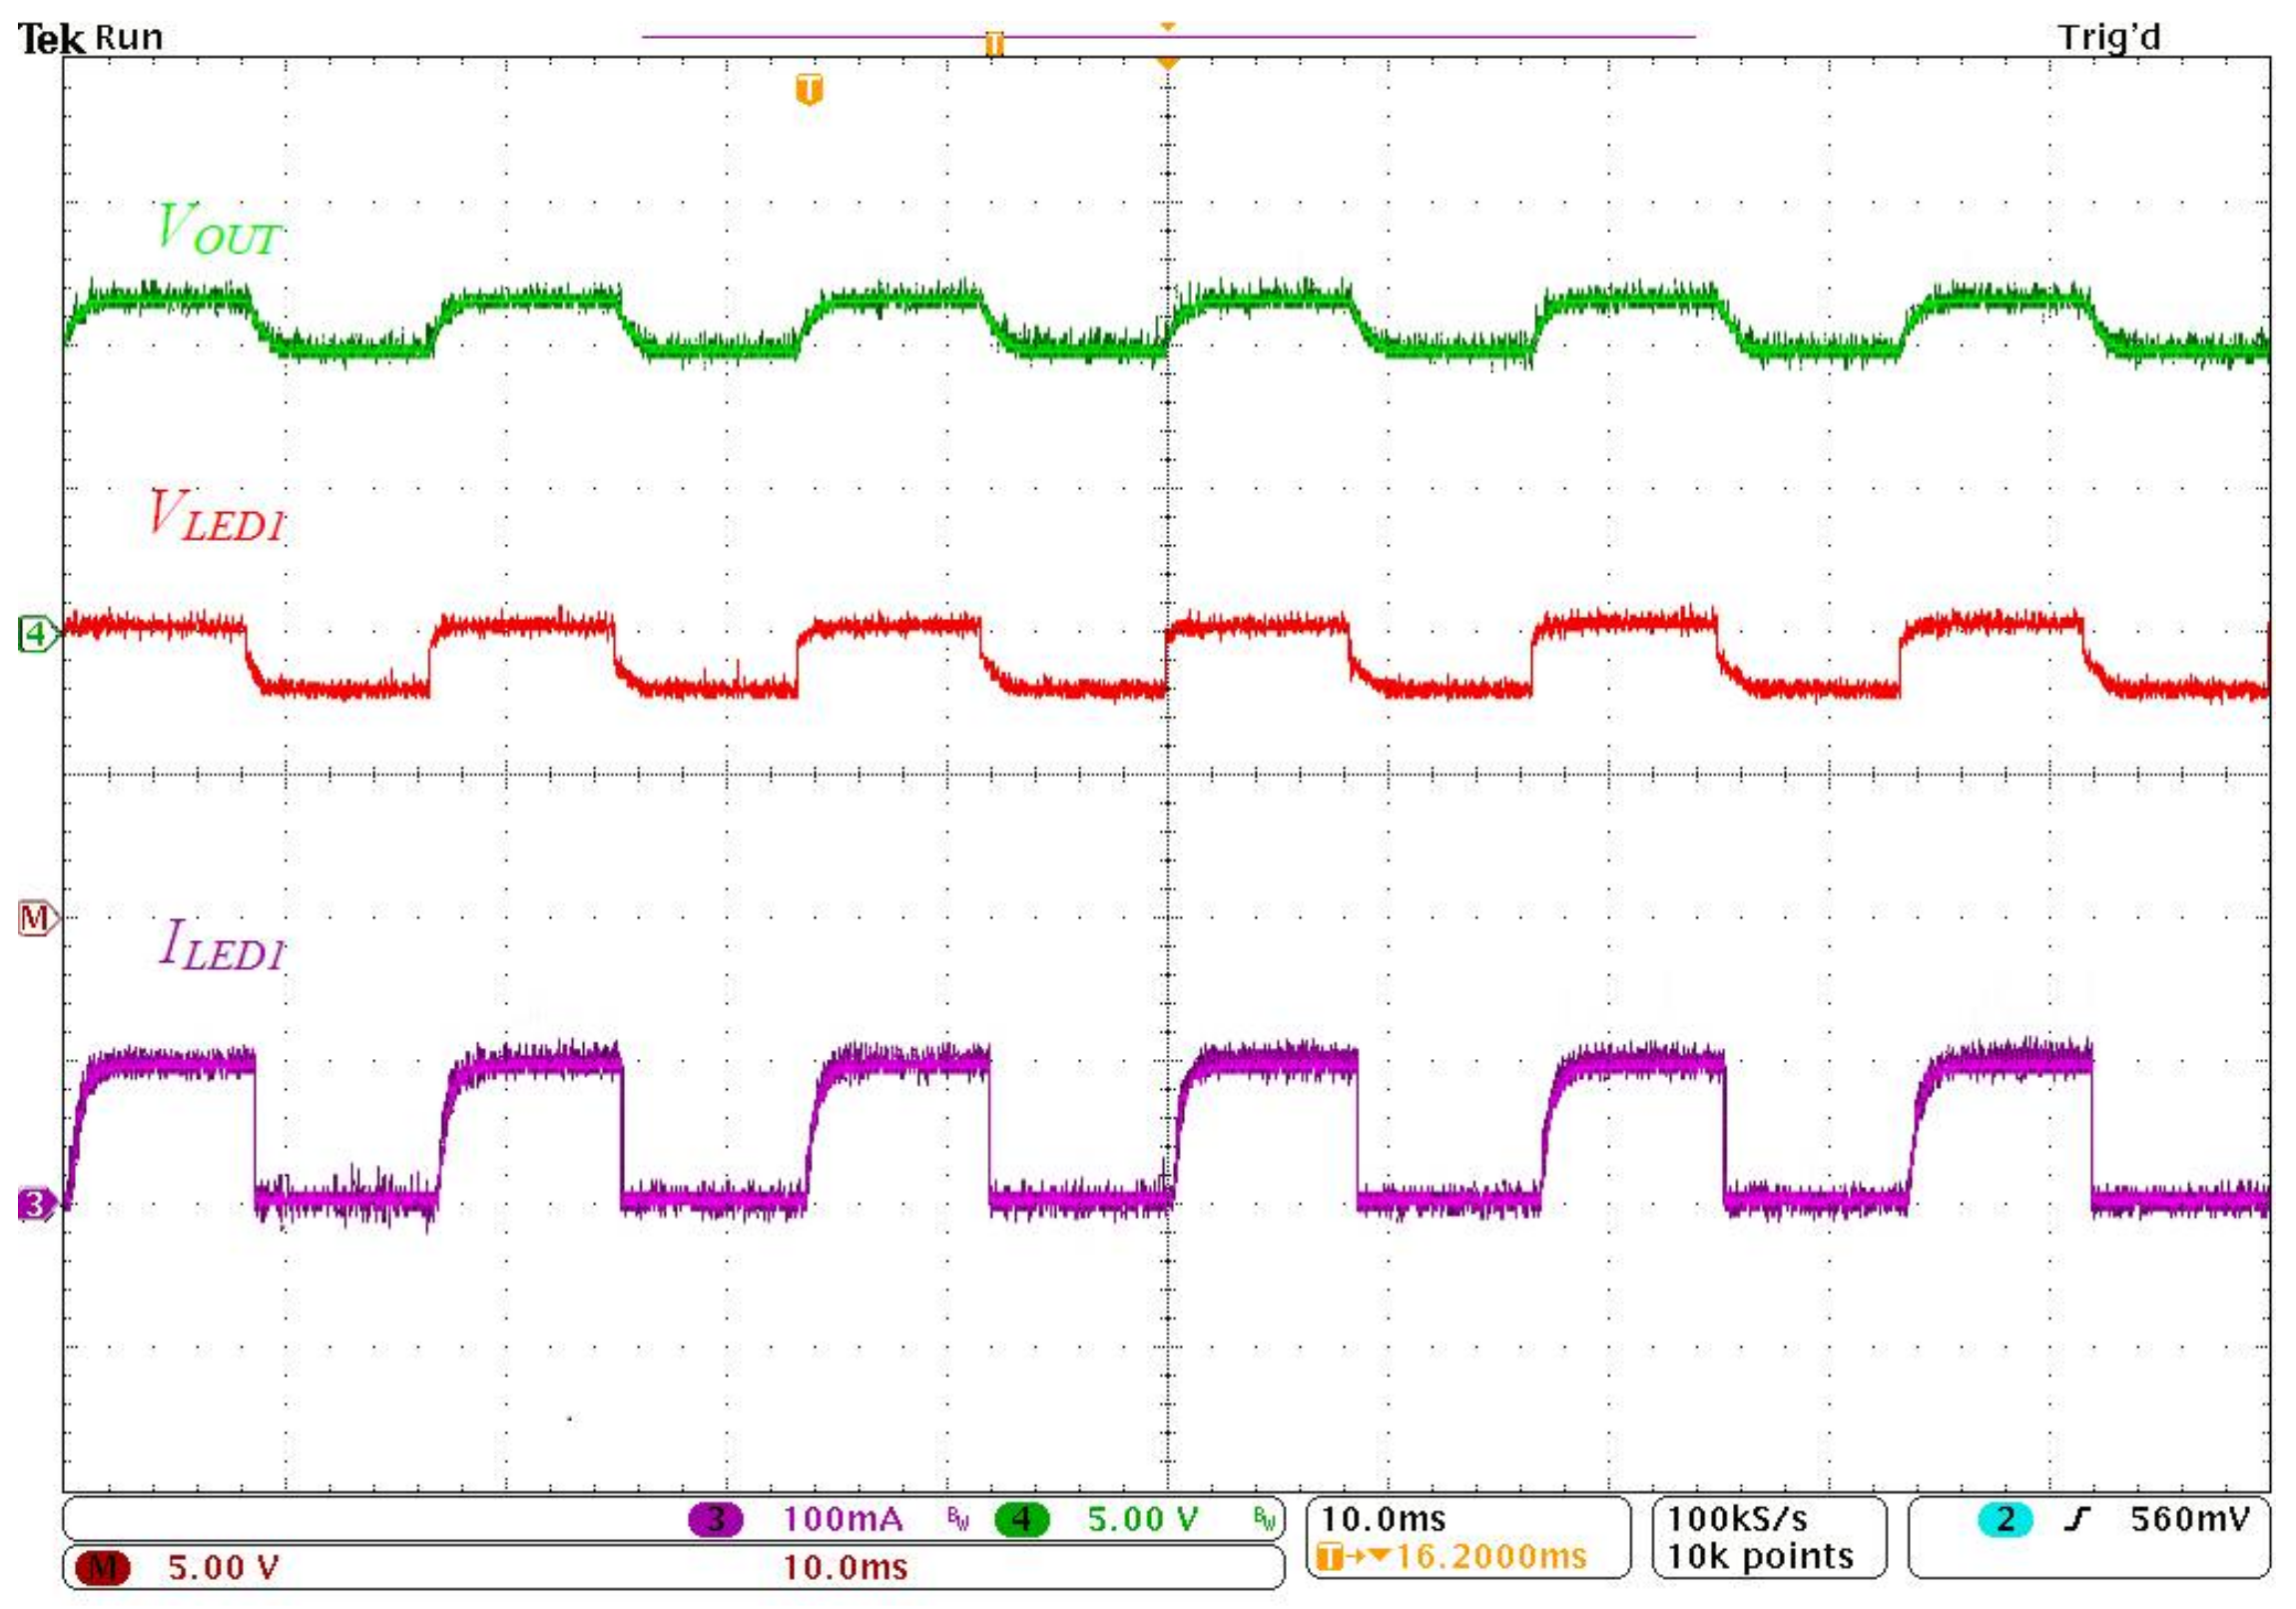Click the green VOUT waveform label

pos(219,229)
